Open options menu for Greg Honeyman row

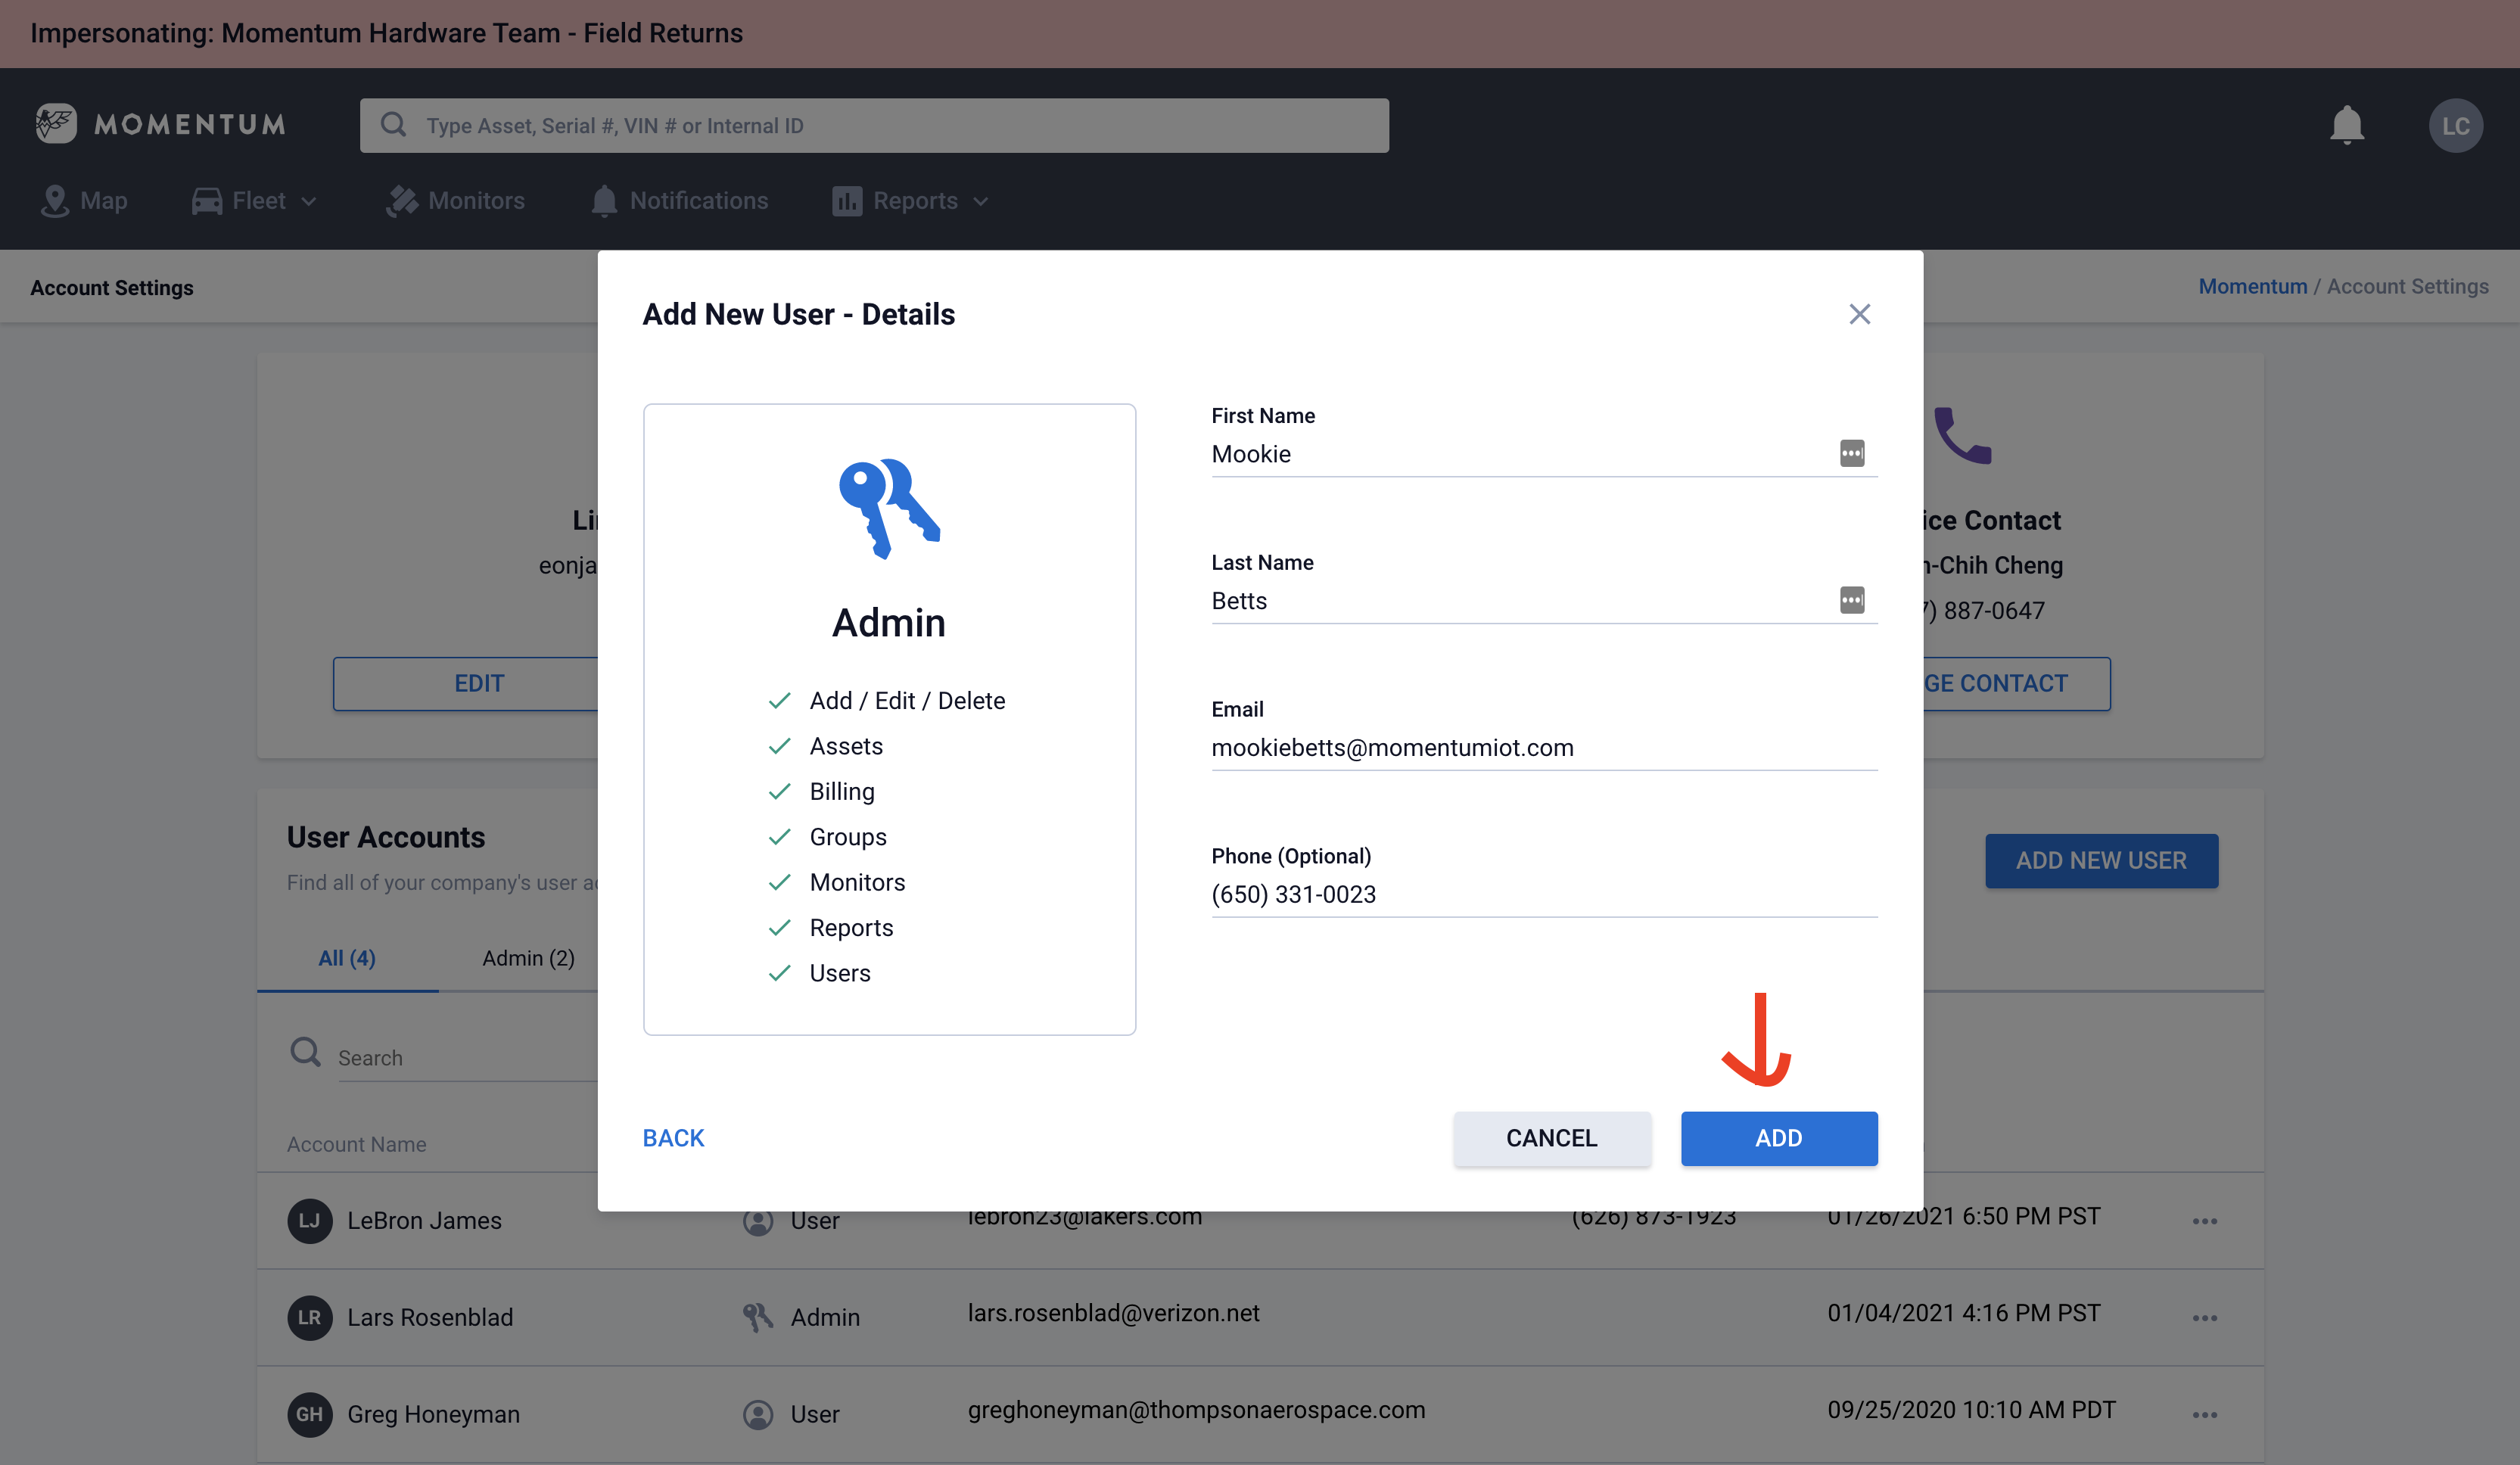pyautogui.click(x=2204, y=1415)
